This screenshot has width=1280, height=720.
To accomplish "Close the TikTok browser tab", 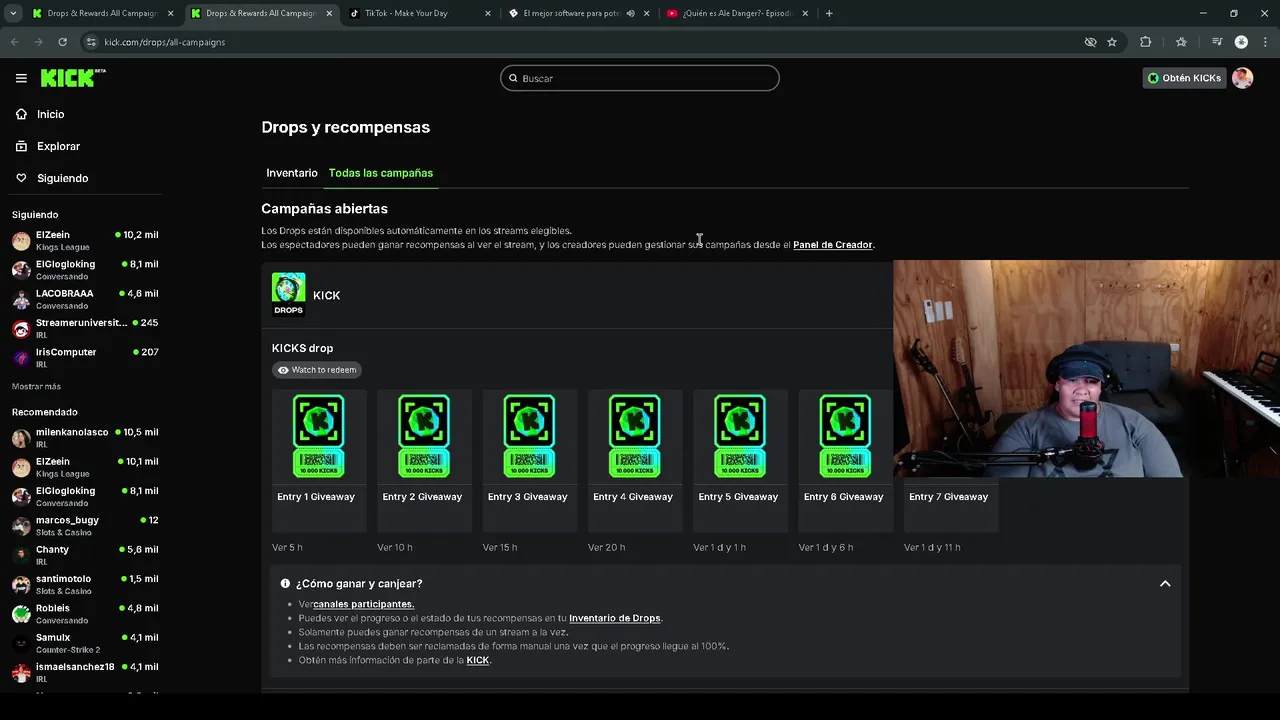I will [x=488, y=13].
